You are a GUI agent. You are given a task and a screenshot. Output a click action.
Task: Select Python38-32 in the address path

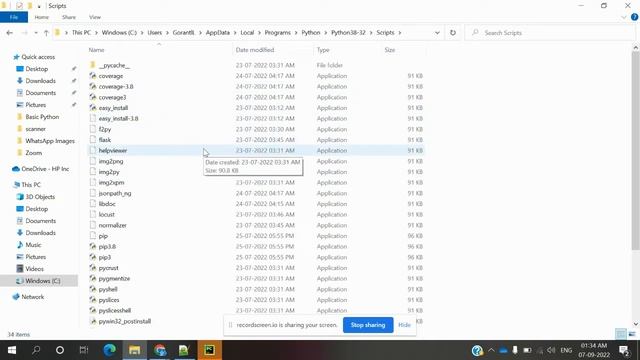coord(348,33)
